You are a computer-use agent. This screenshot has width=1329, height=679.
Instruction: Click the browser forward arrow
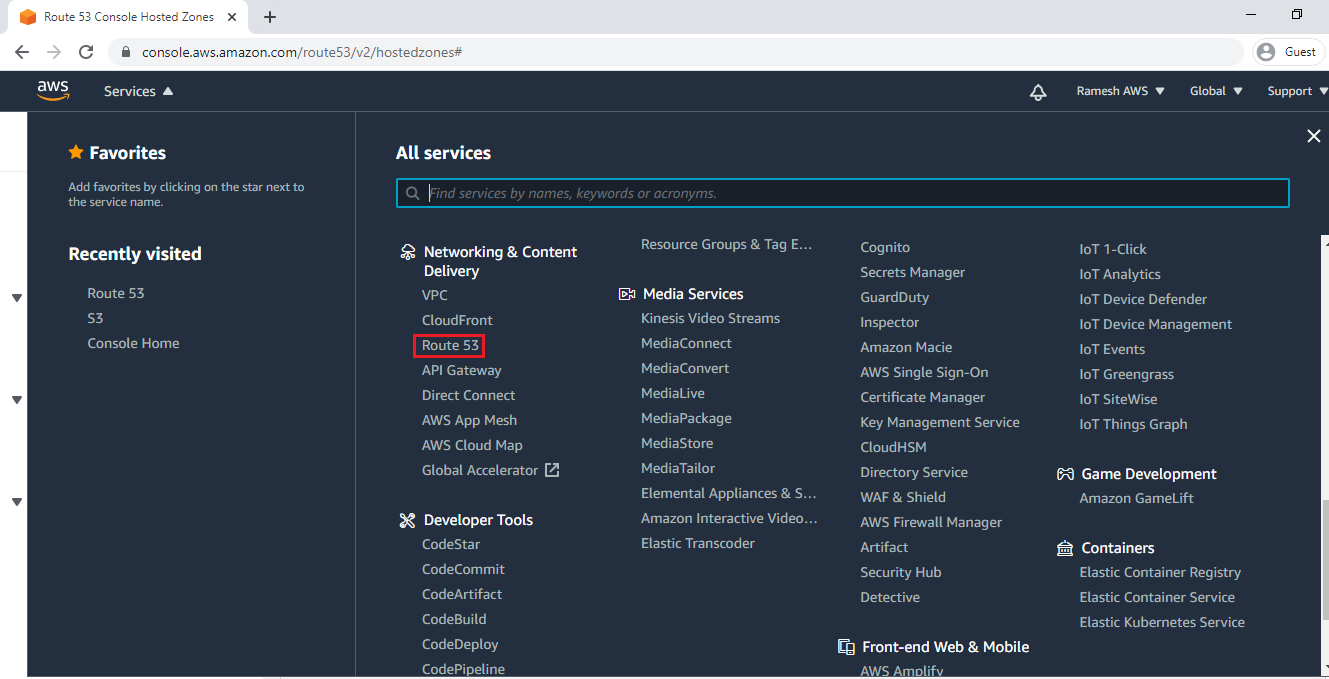tap(54, 52)
